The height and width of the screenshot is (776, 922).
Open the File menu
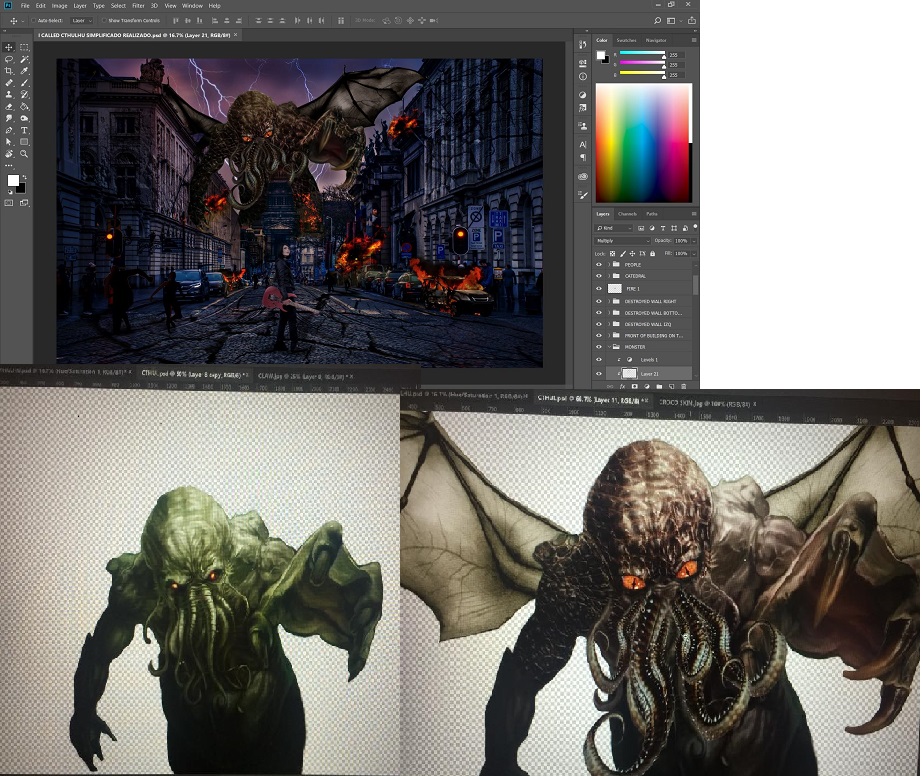(x=25, y=6)
